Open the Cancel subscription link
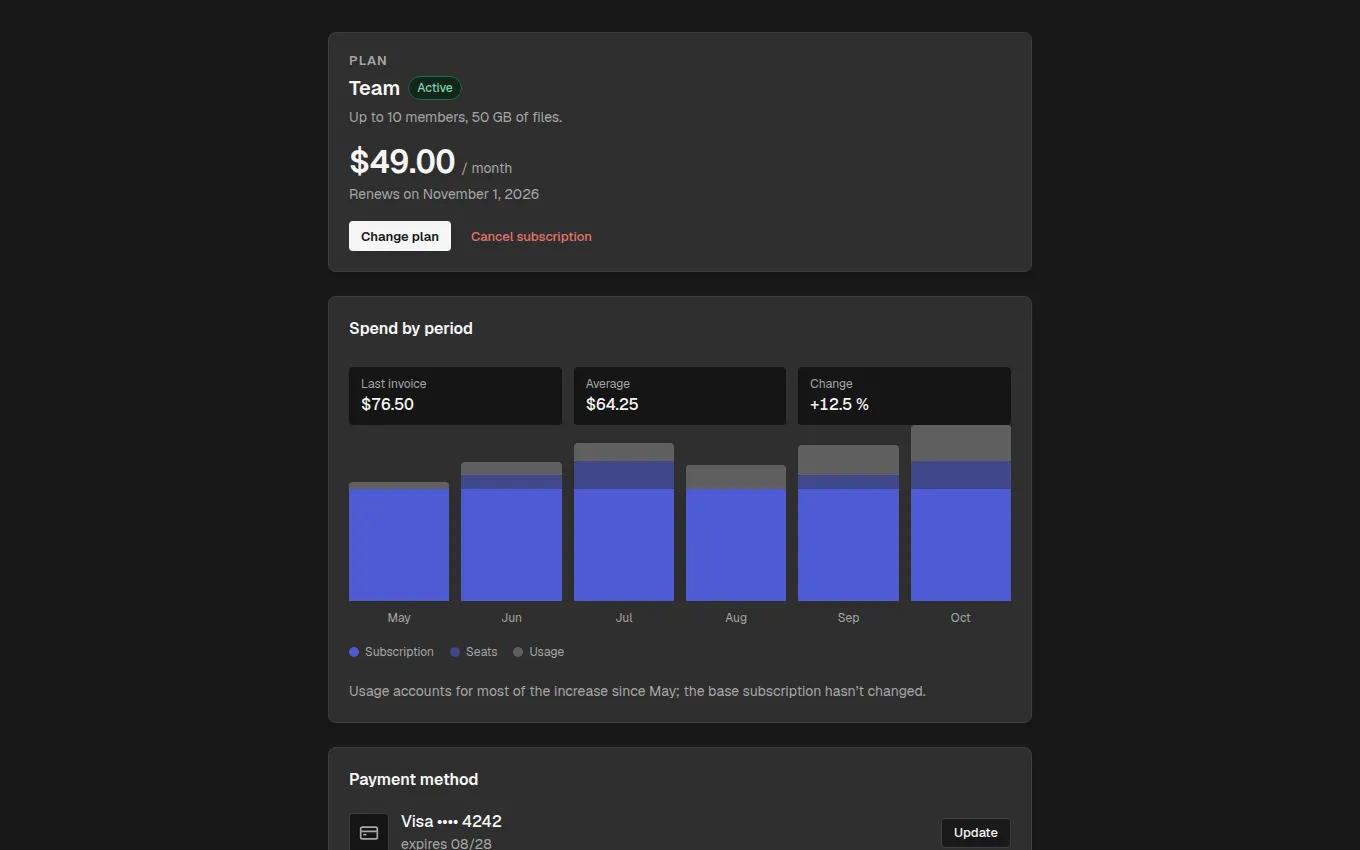The height and width of the screenshot is (850, 1360). click(531, 236)
